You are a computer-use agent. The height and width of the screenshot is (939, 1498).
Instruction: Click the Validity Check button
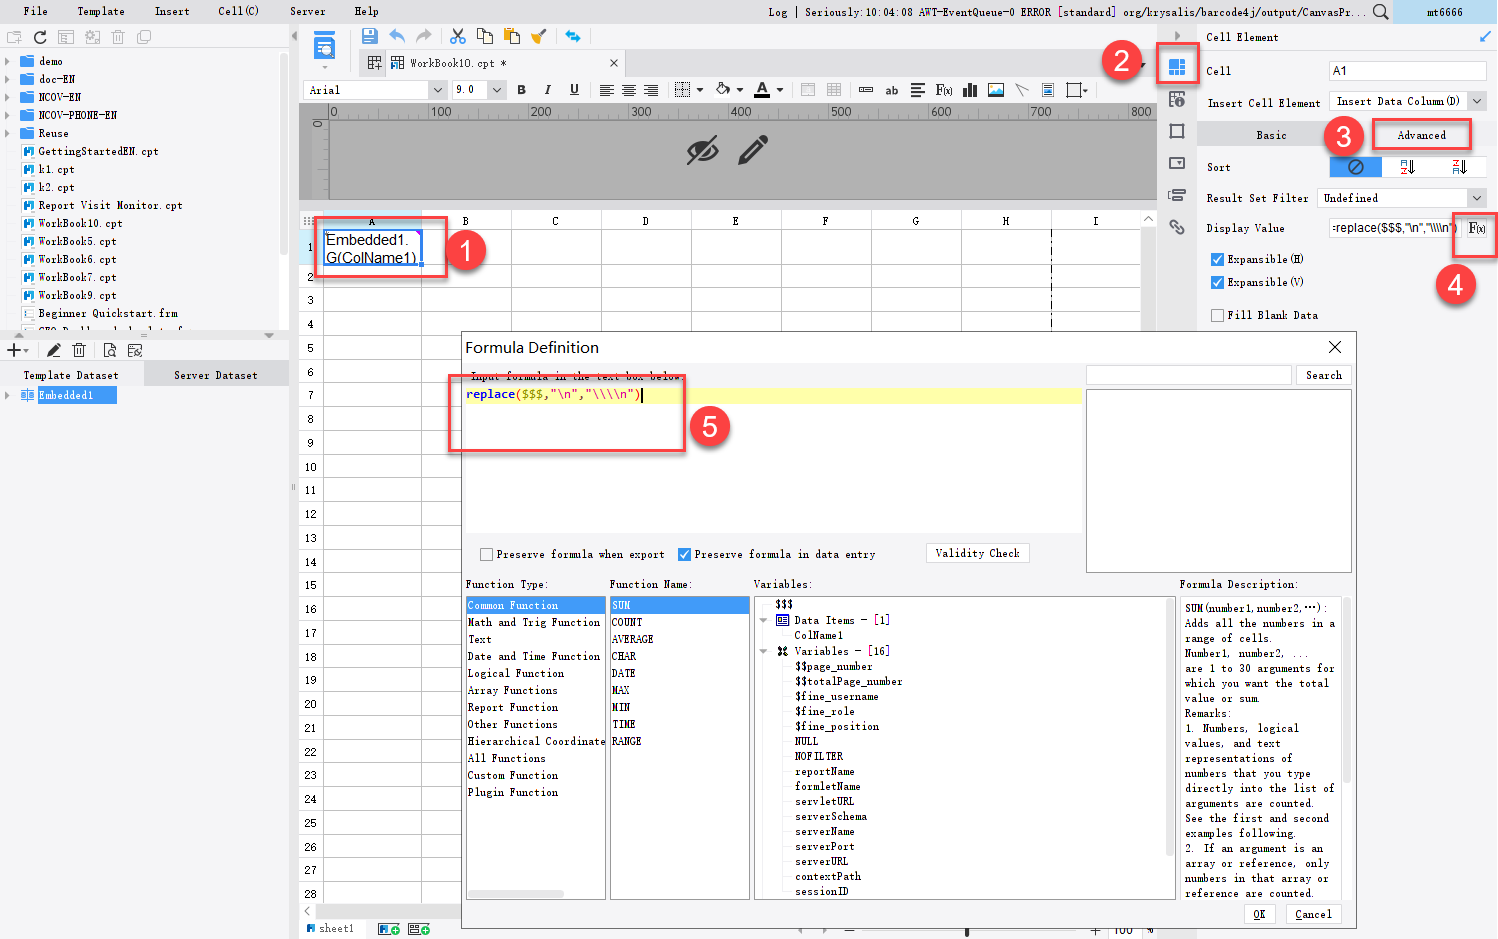977,553
